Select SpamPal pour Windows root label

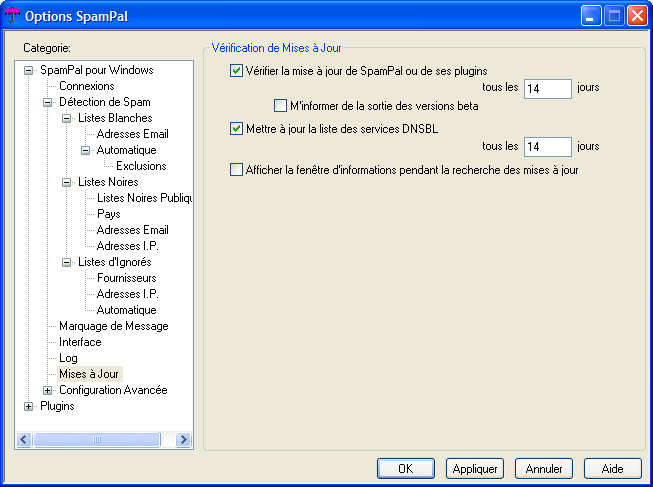click(x=97, y=70)
